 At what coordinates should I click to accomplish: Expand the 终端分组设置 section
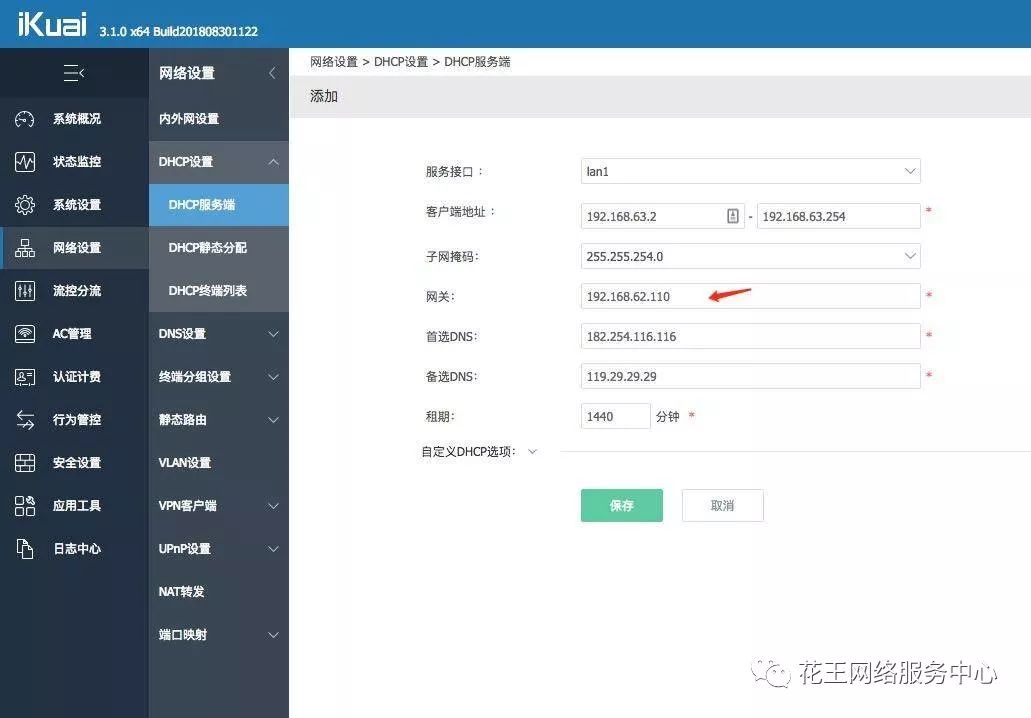(x=274, y=377)
